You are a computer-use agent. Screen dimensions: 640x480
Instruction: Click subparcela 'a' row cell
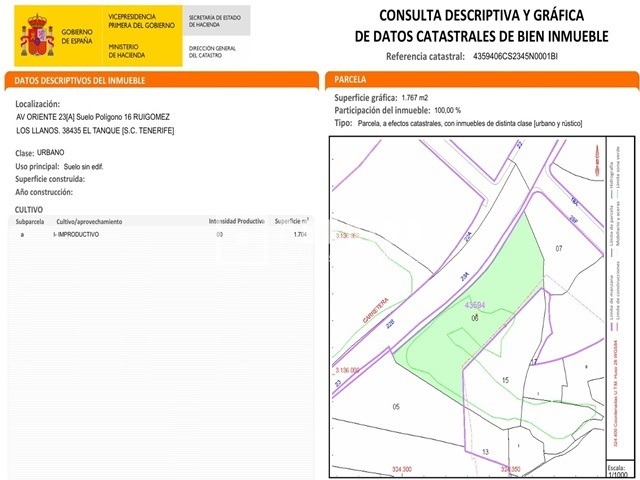coord(22,235)
